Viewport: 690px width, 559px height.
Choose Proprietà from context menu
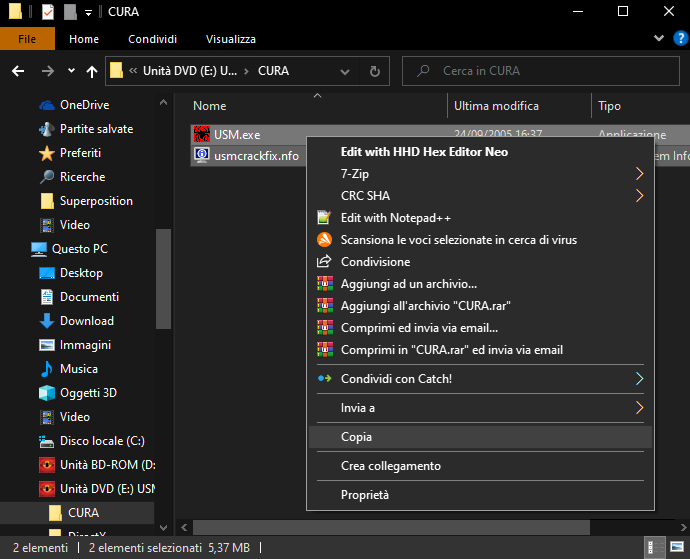tap(481, 495)
